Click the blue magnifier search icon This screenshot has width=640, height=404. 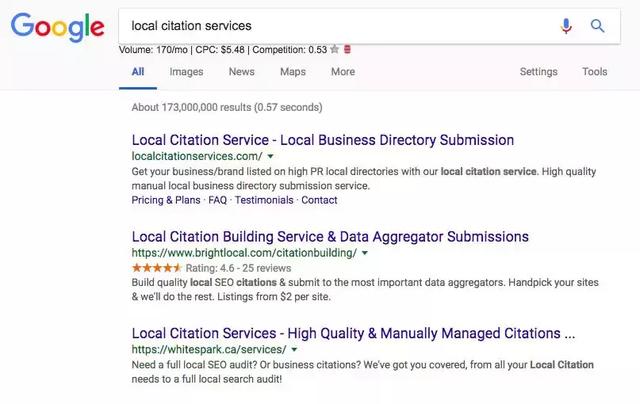pos(598,26)
